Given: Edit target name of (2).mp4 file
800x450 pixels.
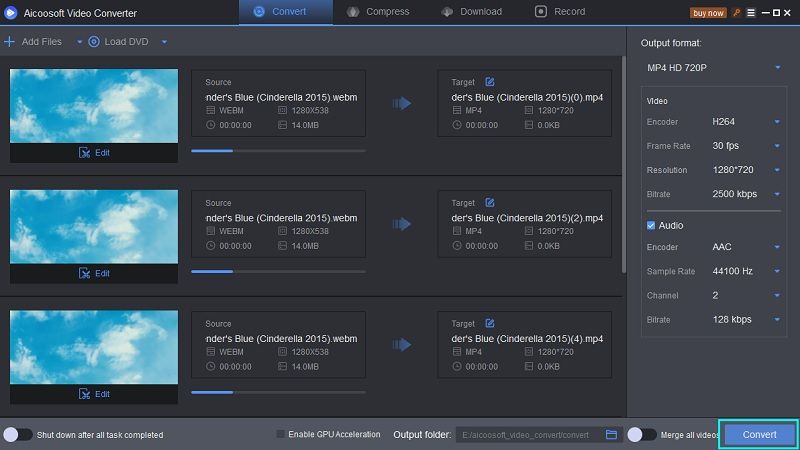Looking at the screenshot, I should click(x=490, y=203).
